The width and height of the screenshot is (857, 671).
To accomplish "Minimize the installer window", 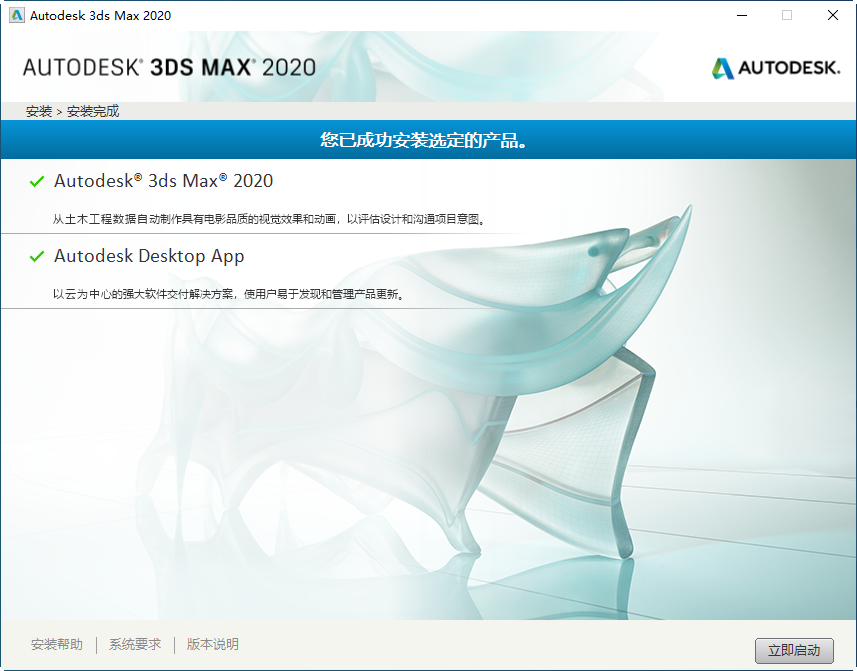I will point(742,15).
